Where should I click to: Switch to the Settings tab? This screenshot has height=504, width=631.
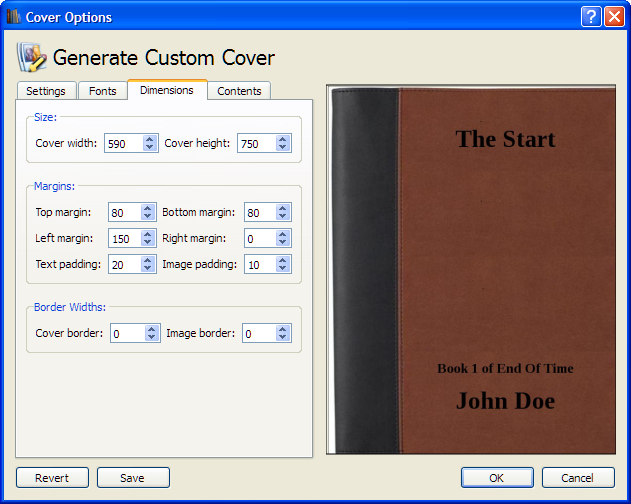coord(46,91)
